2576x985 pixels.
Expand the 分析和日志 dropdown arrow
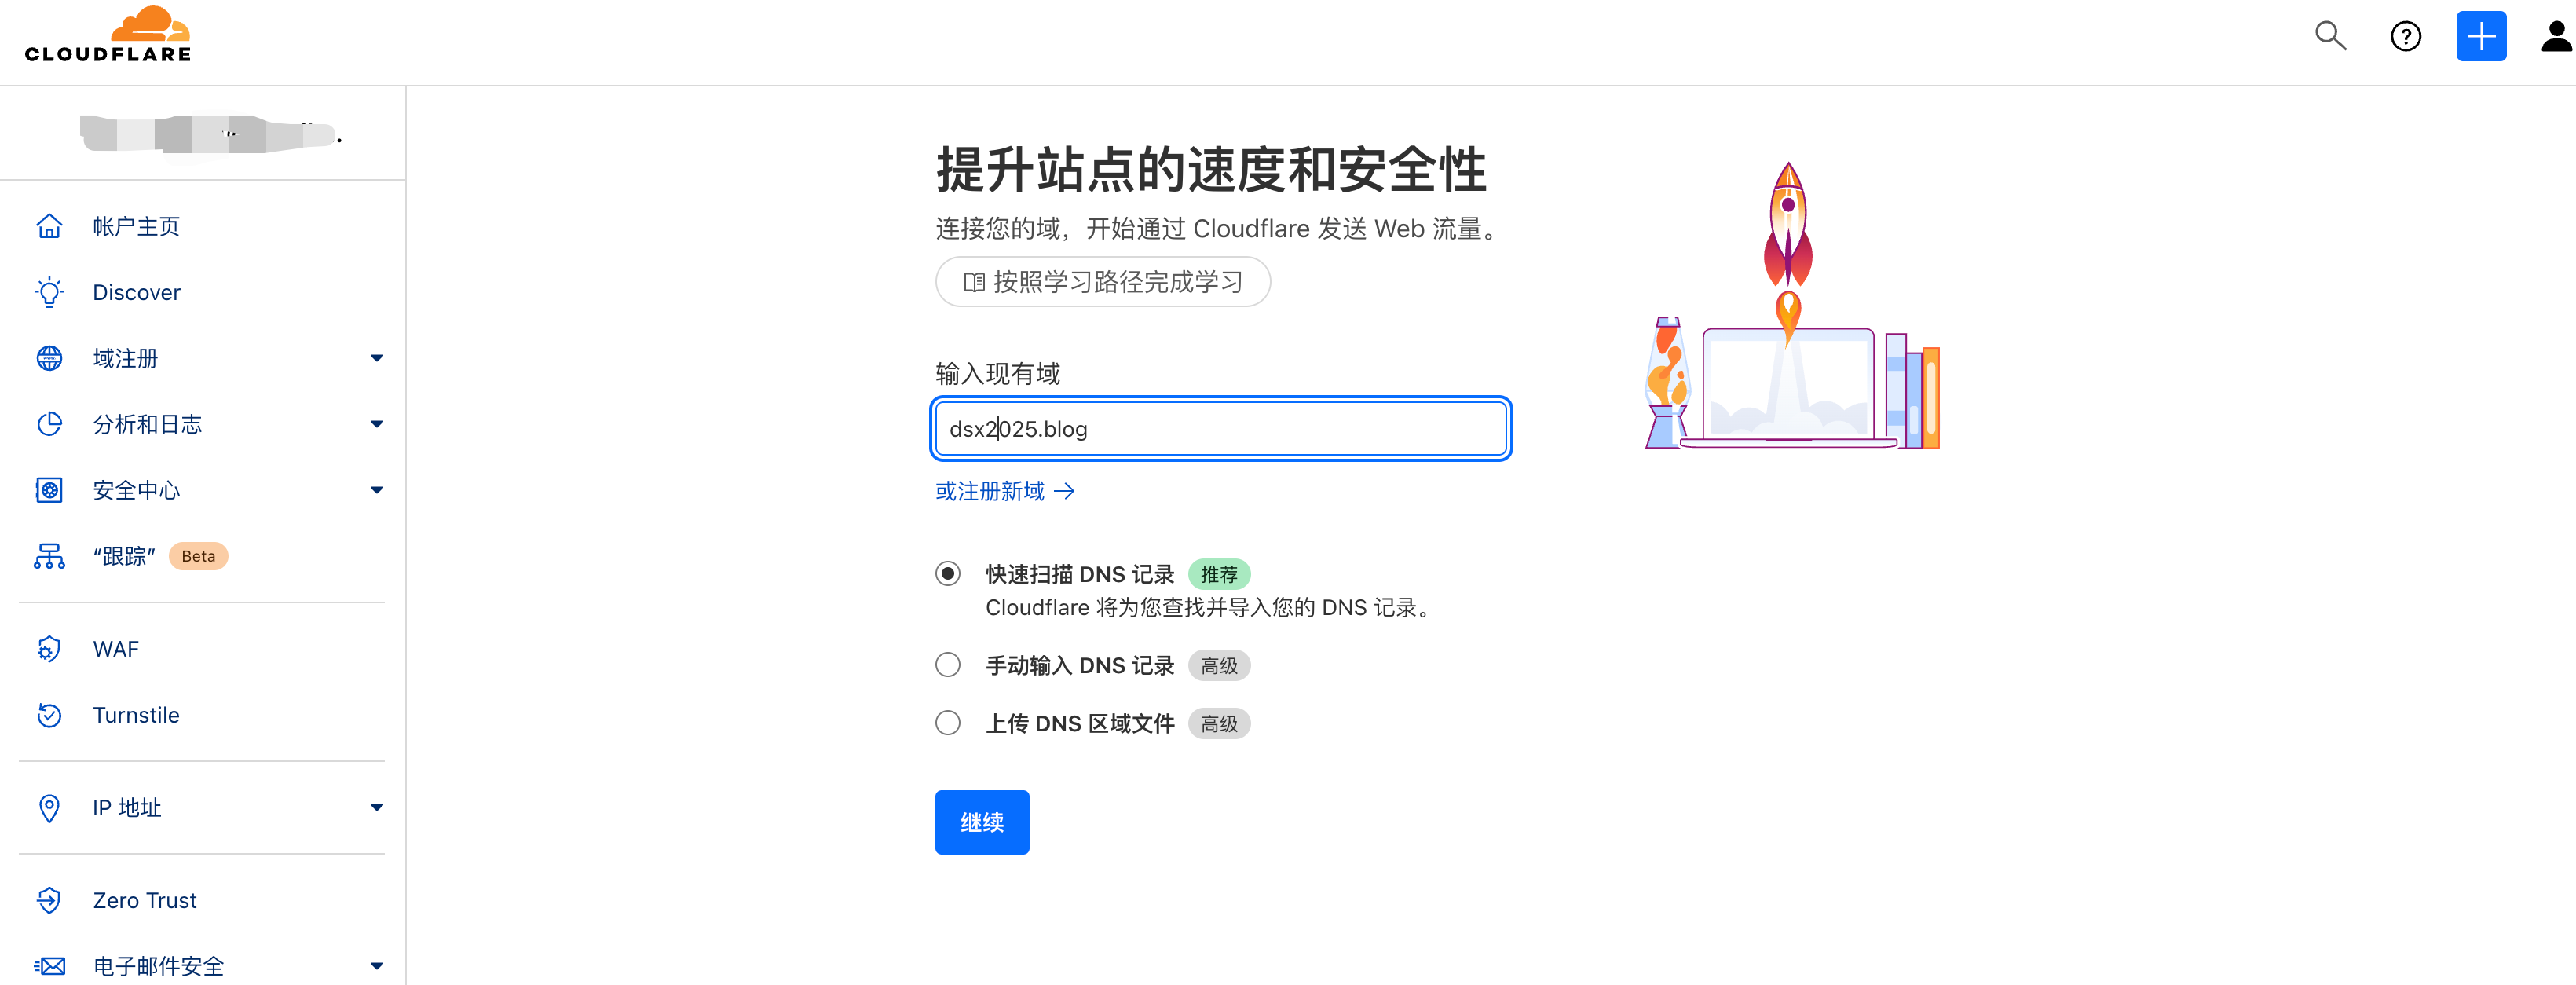click(376, 424)
